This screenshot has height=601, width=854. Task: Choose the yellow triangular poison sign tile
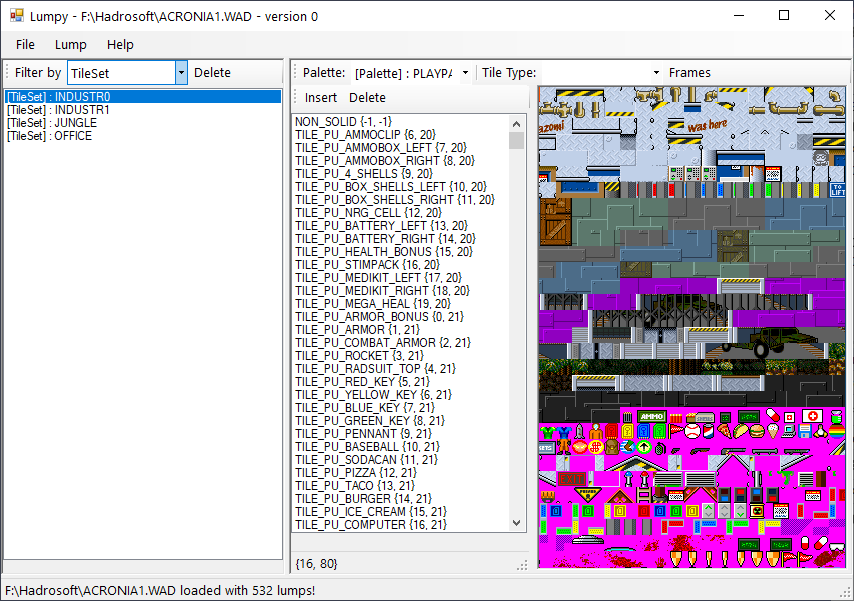click(x=588, y=494)
